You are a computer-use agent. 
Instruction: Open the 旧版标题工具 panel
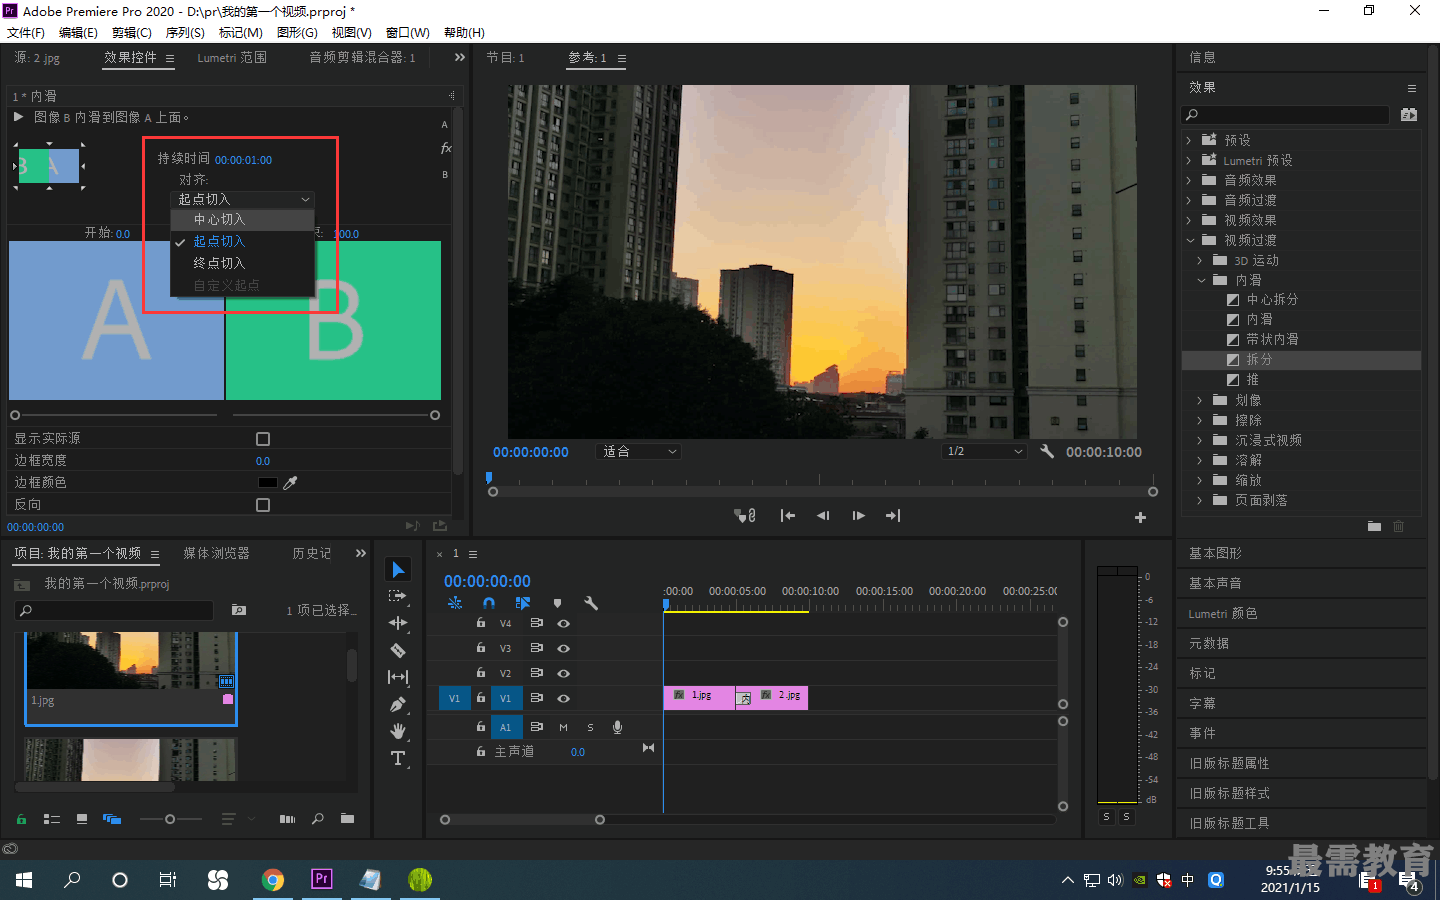(x=1229, y=823)
